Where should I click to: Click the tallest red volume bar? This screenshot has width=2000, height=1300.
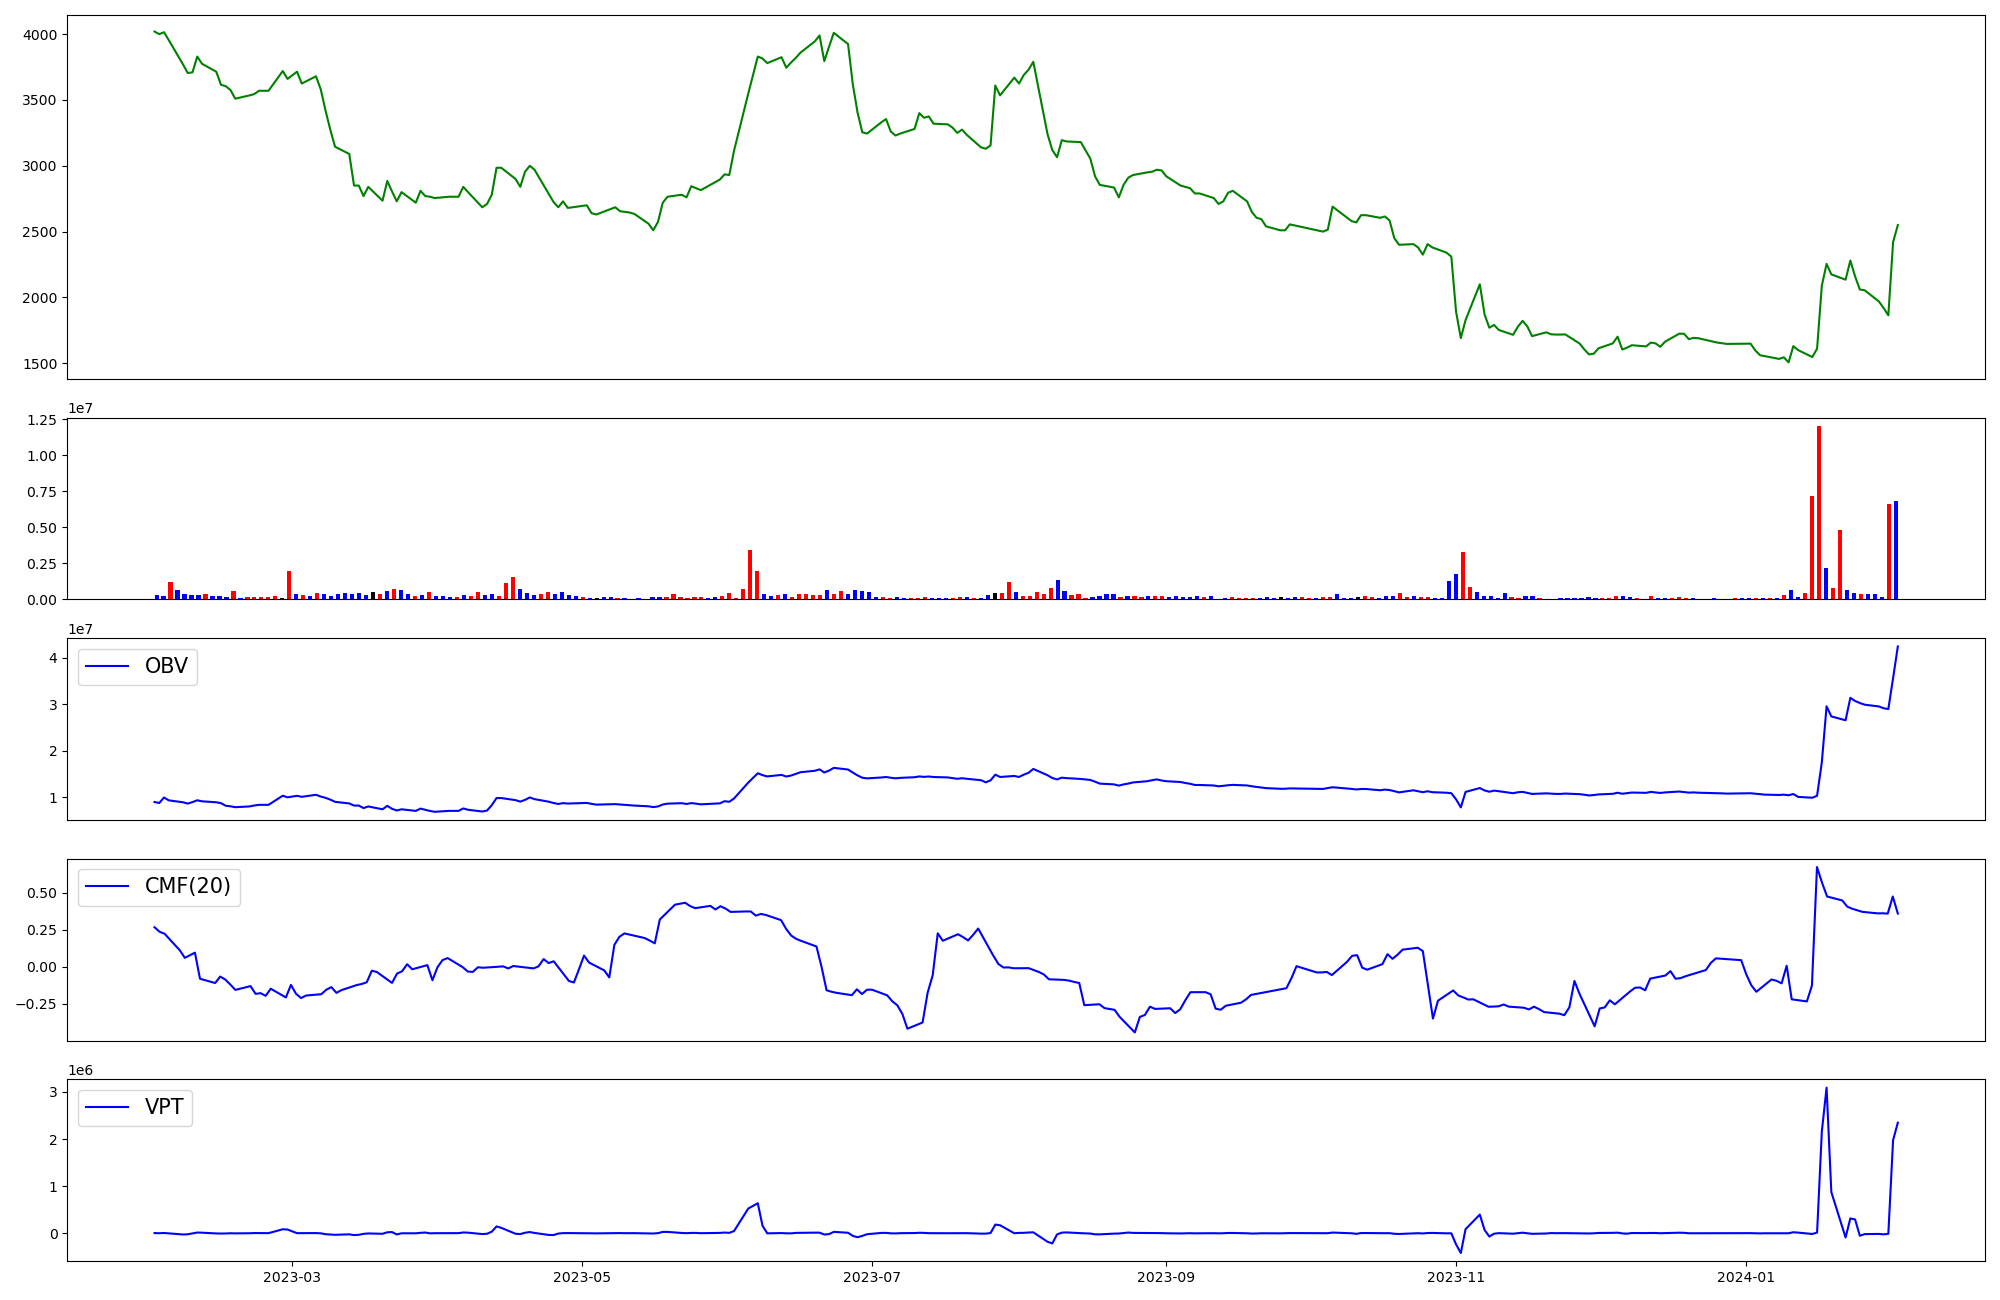coord(1819,512)
